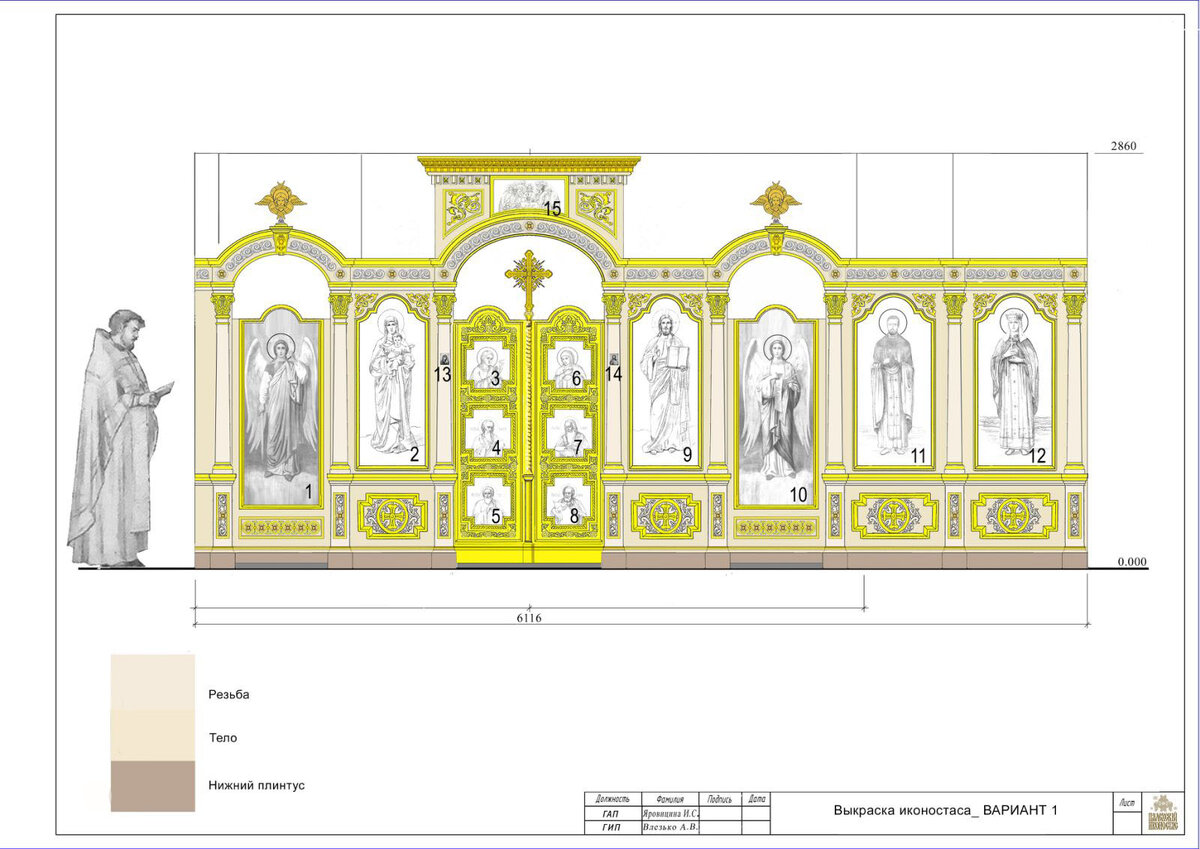The image size is (1200, 849).
Task: Click title 'Выкраска иконостаса_ ВАРИАНТ 1'
Action: click(x=945, y=811)
